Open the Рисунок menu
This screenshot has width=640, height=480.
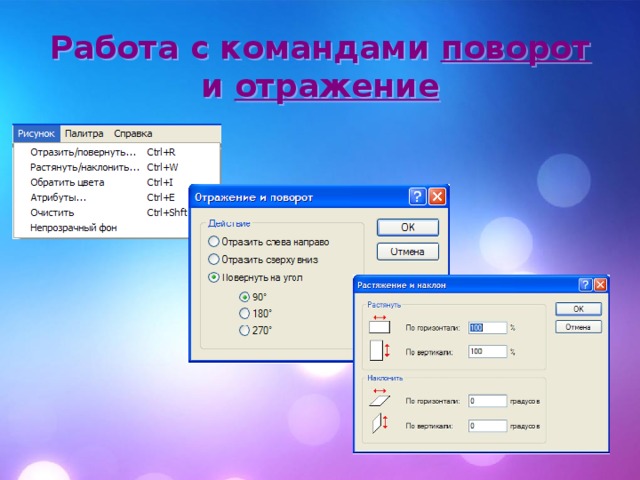[x=36, y=133]
